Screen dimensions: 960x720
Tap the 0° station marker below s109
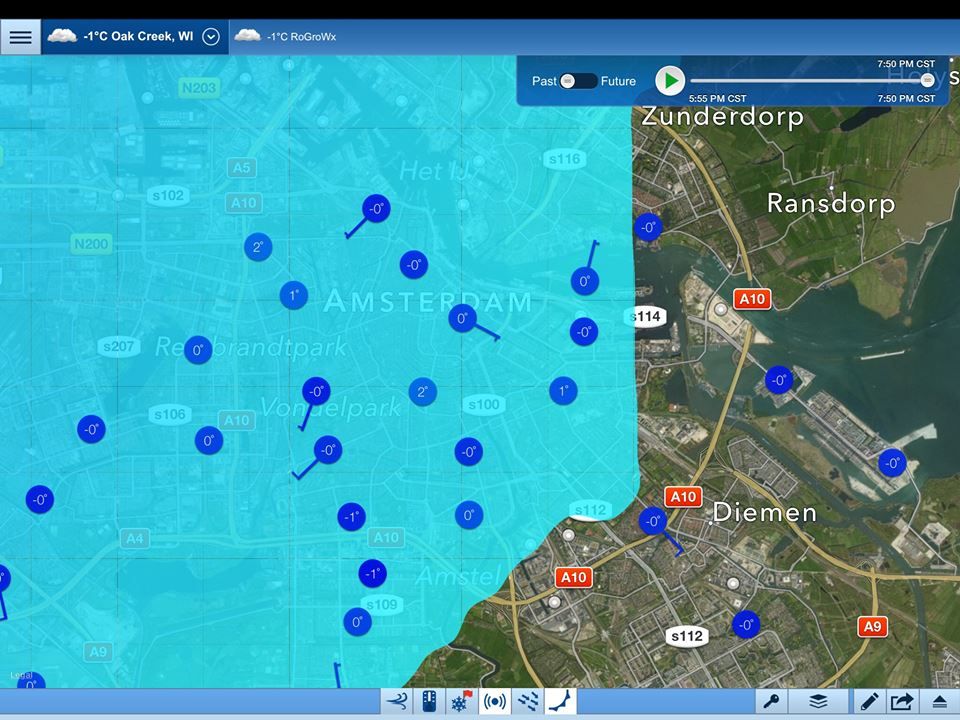358,622
